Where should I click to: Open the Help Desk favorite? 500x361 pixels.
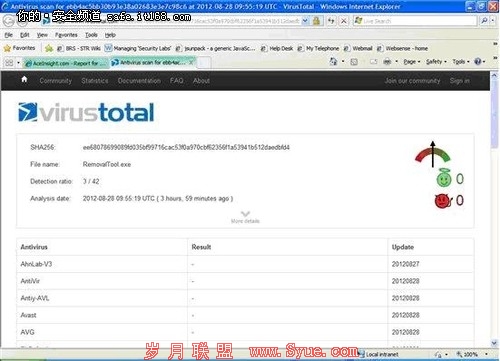(x=277, y=48)
